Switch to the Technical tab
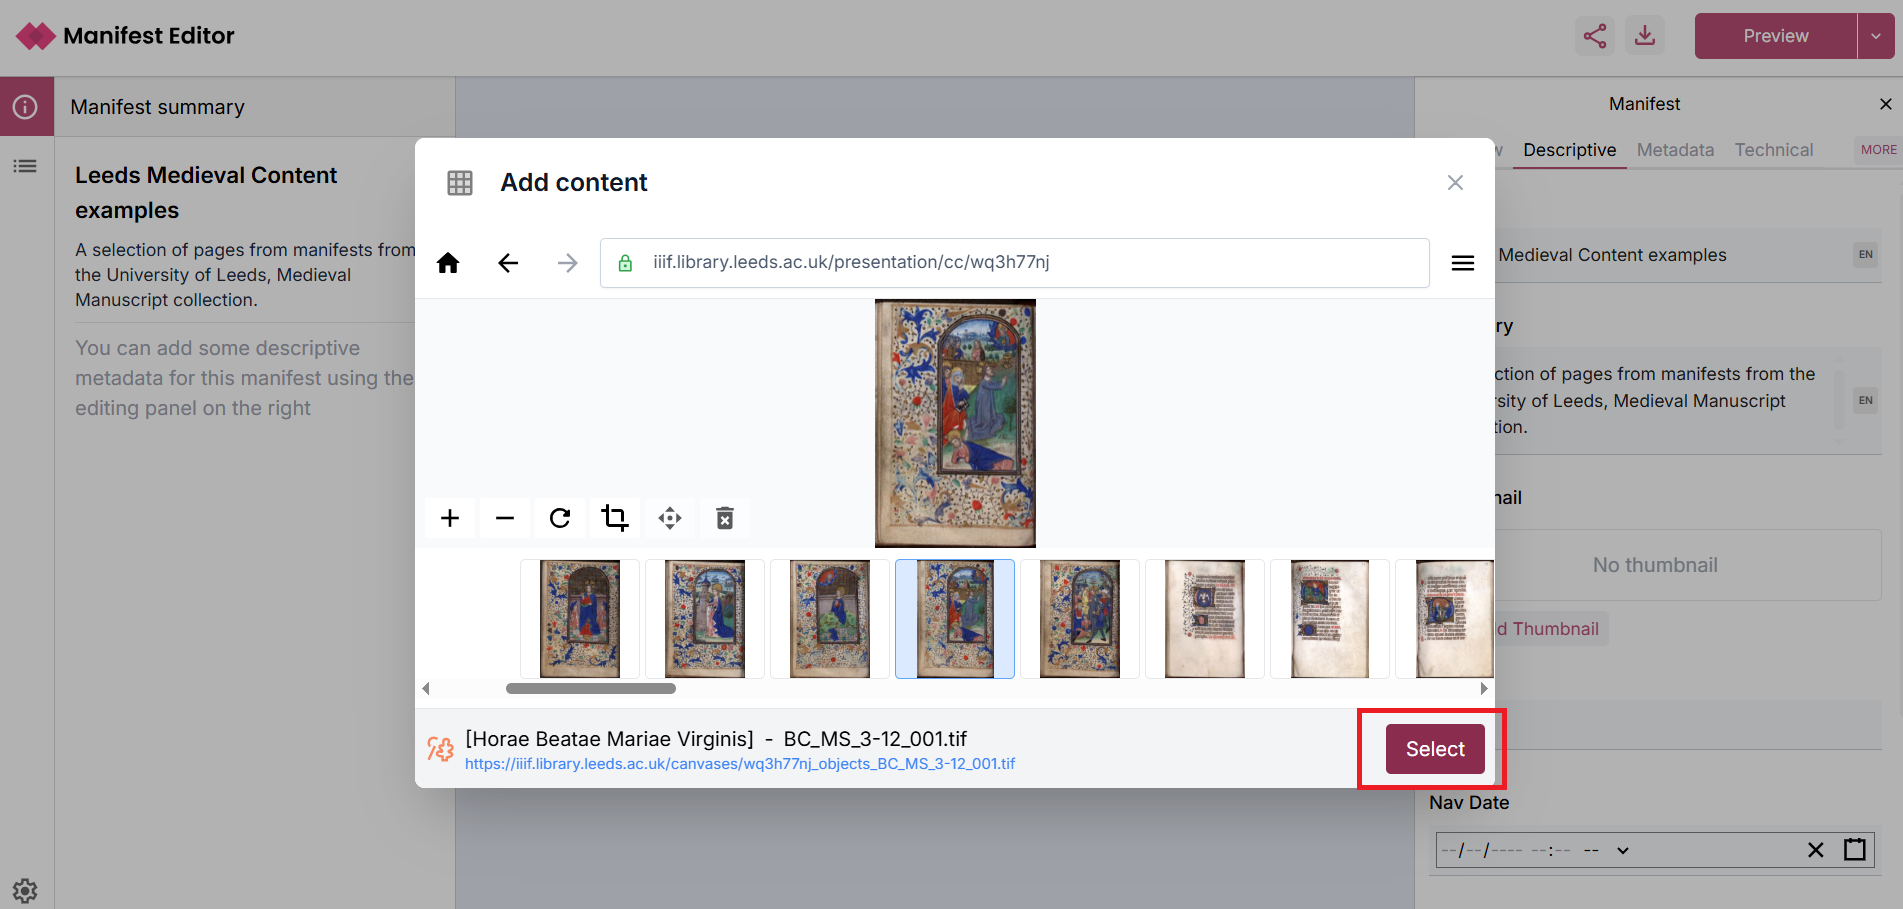 pyautogui.click(x=1773, y=150)
